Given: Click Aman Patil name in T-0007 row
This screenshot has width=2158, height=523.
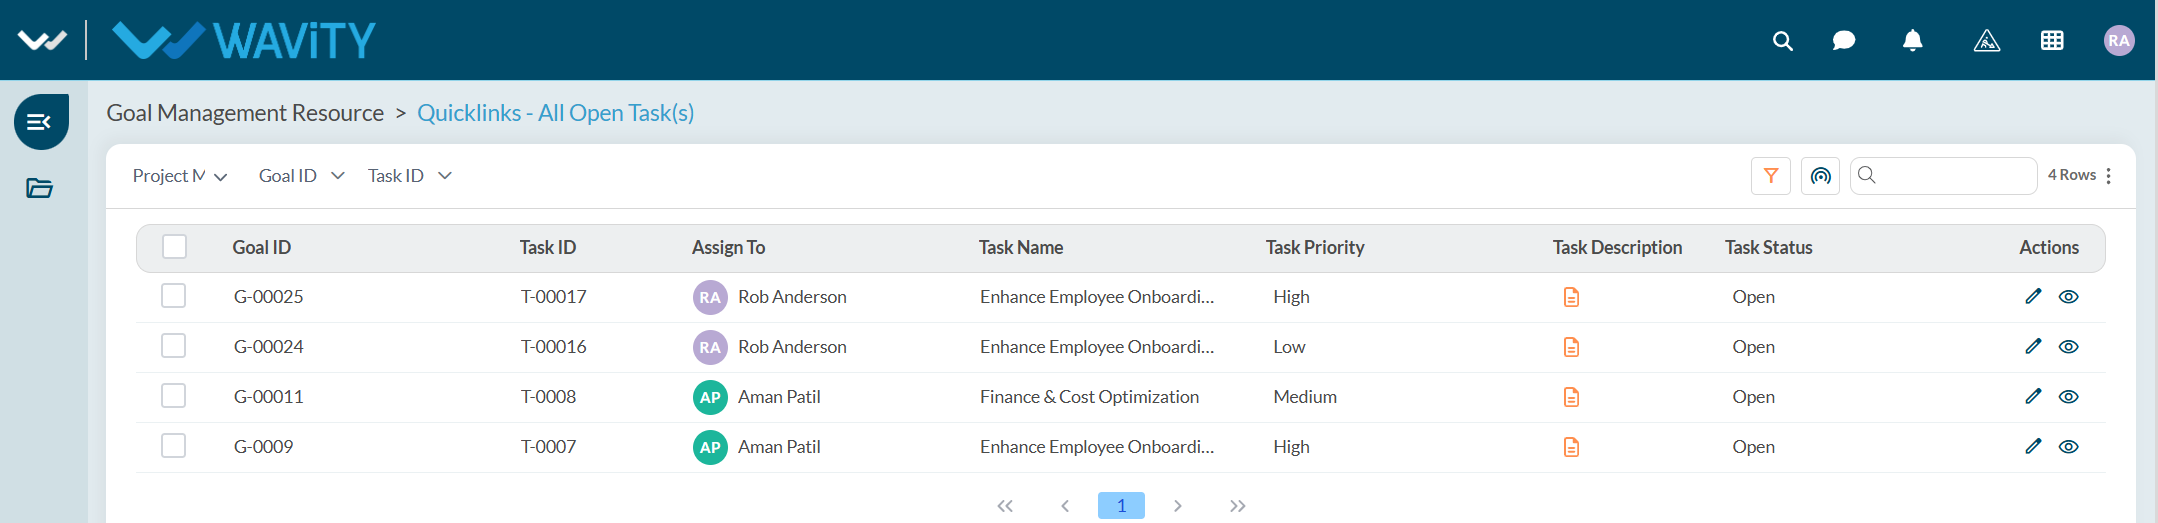Looking at the screenshot, I should (779, 447).
